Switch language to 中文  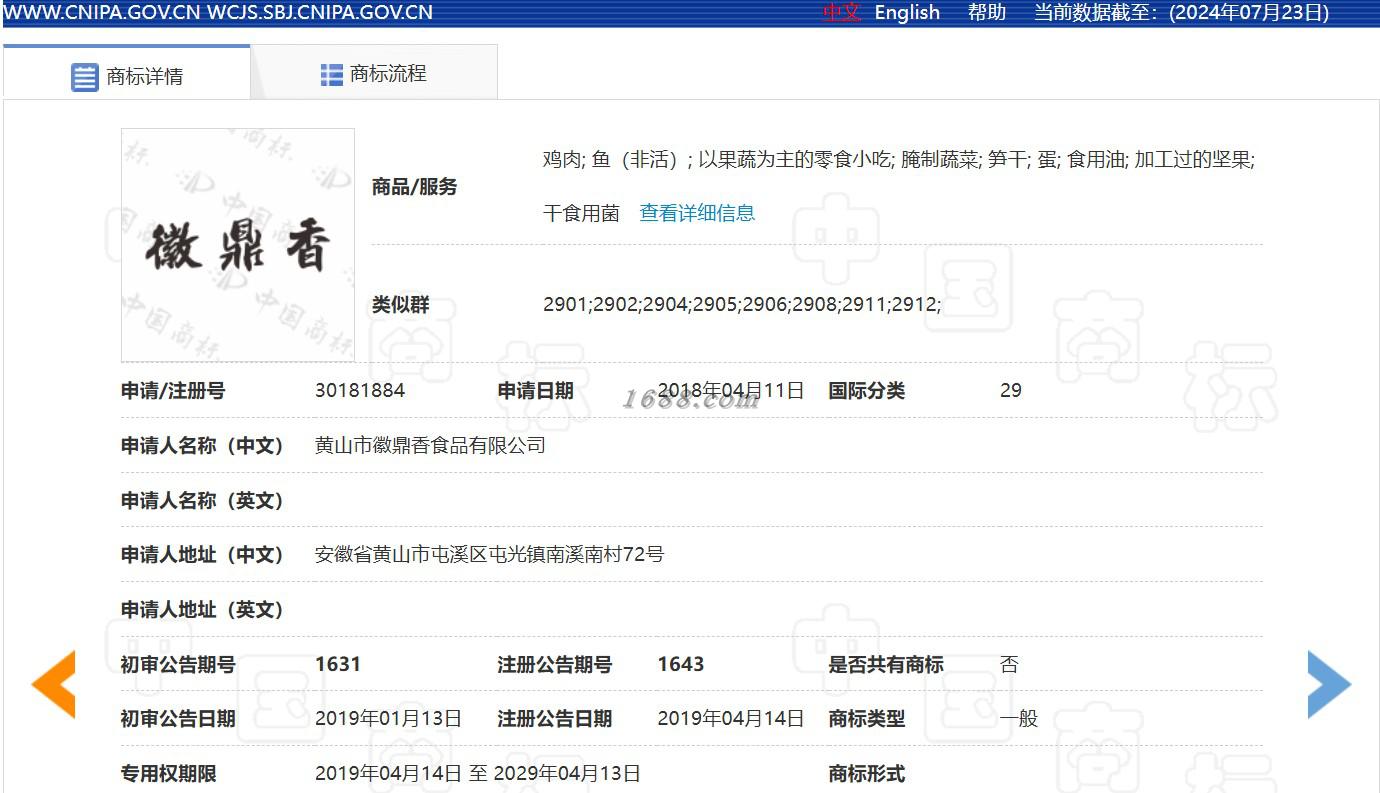pos(841,13)
